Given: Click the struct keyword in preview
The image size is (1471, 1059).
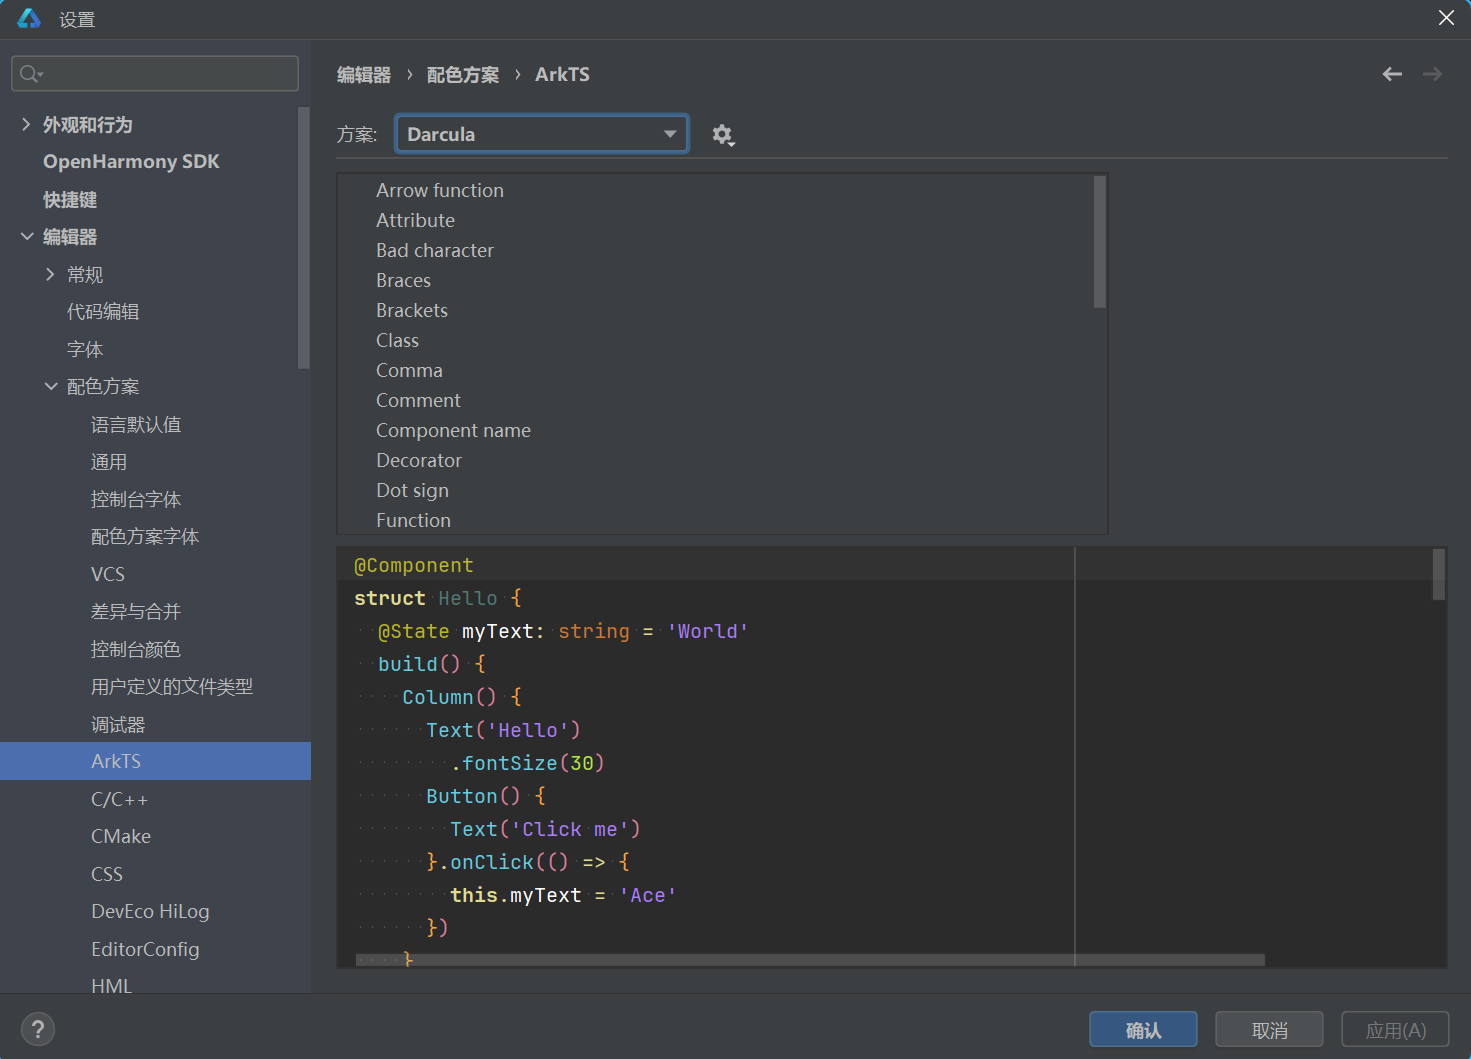Looking at the screenshot, I should pos(390,598).
